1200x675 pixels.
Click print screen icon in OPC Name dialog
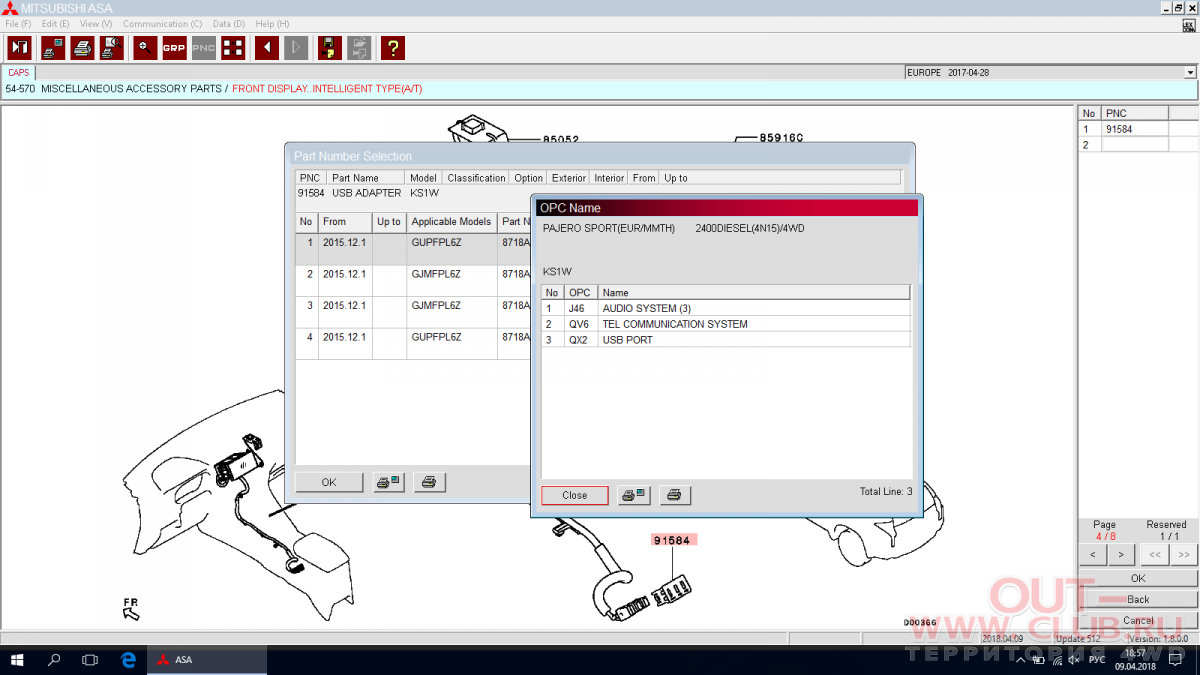[633, 495]
